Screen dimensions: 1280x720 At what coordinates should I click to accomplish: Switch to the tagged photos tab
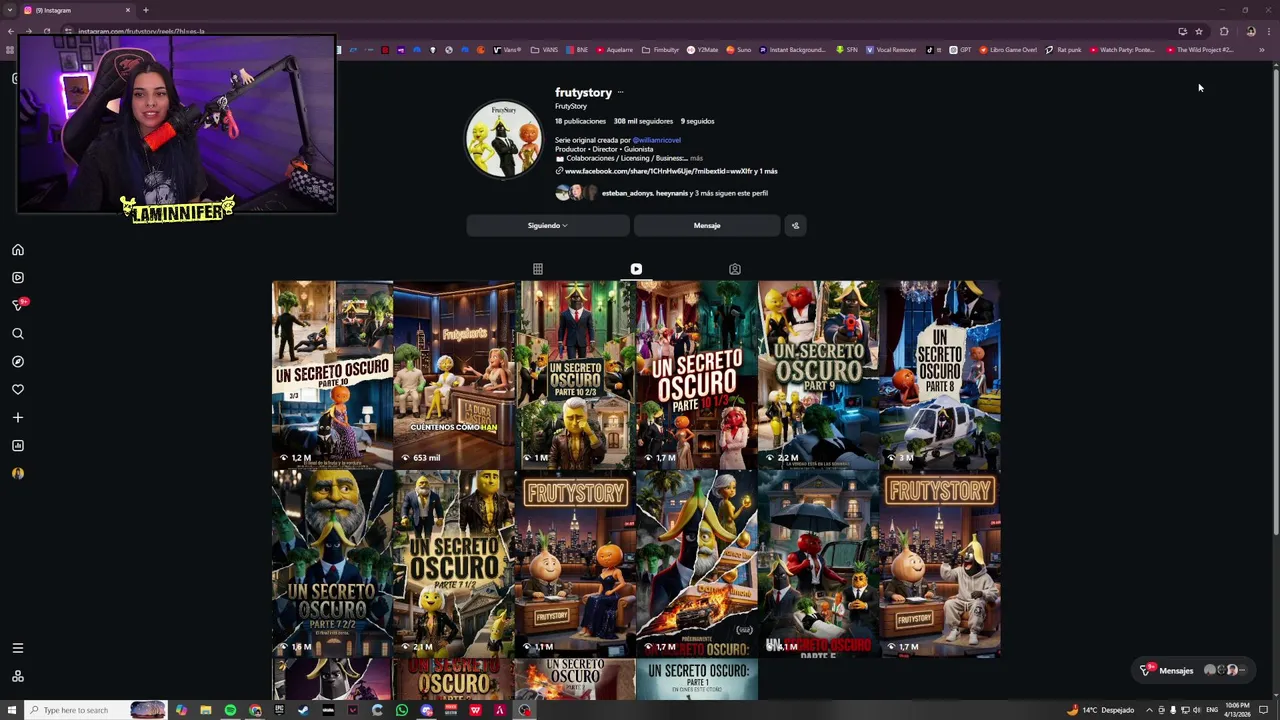(x=735, y=269)
